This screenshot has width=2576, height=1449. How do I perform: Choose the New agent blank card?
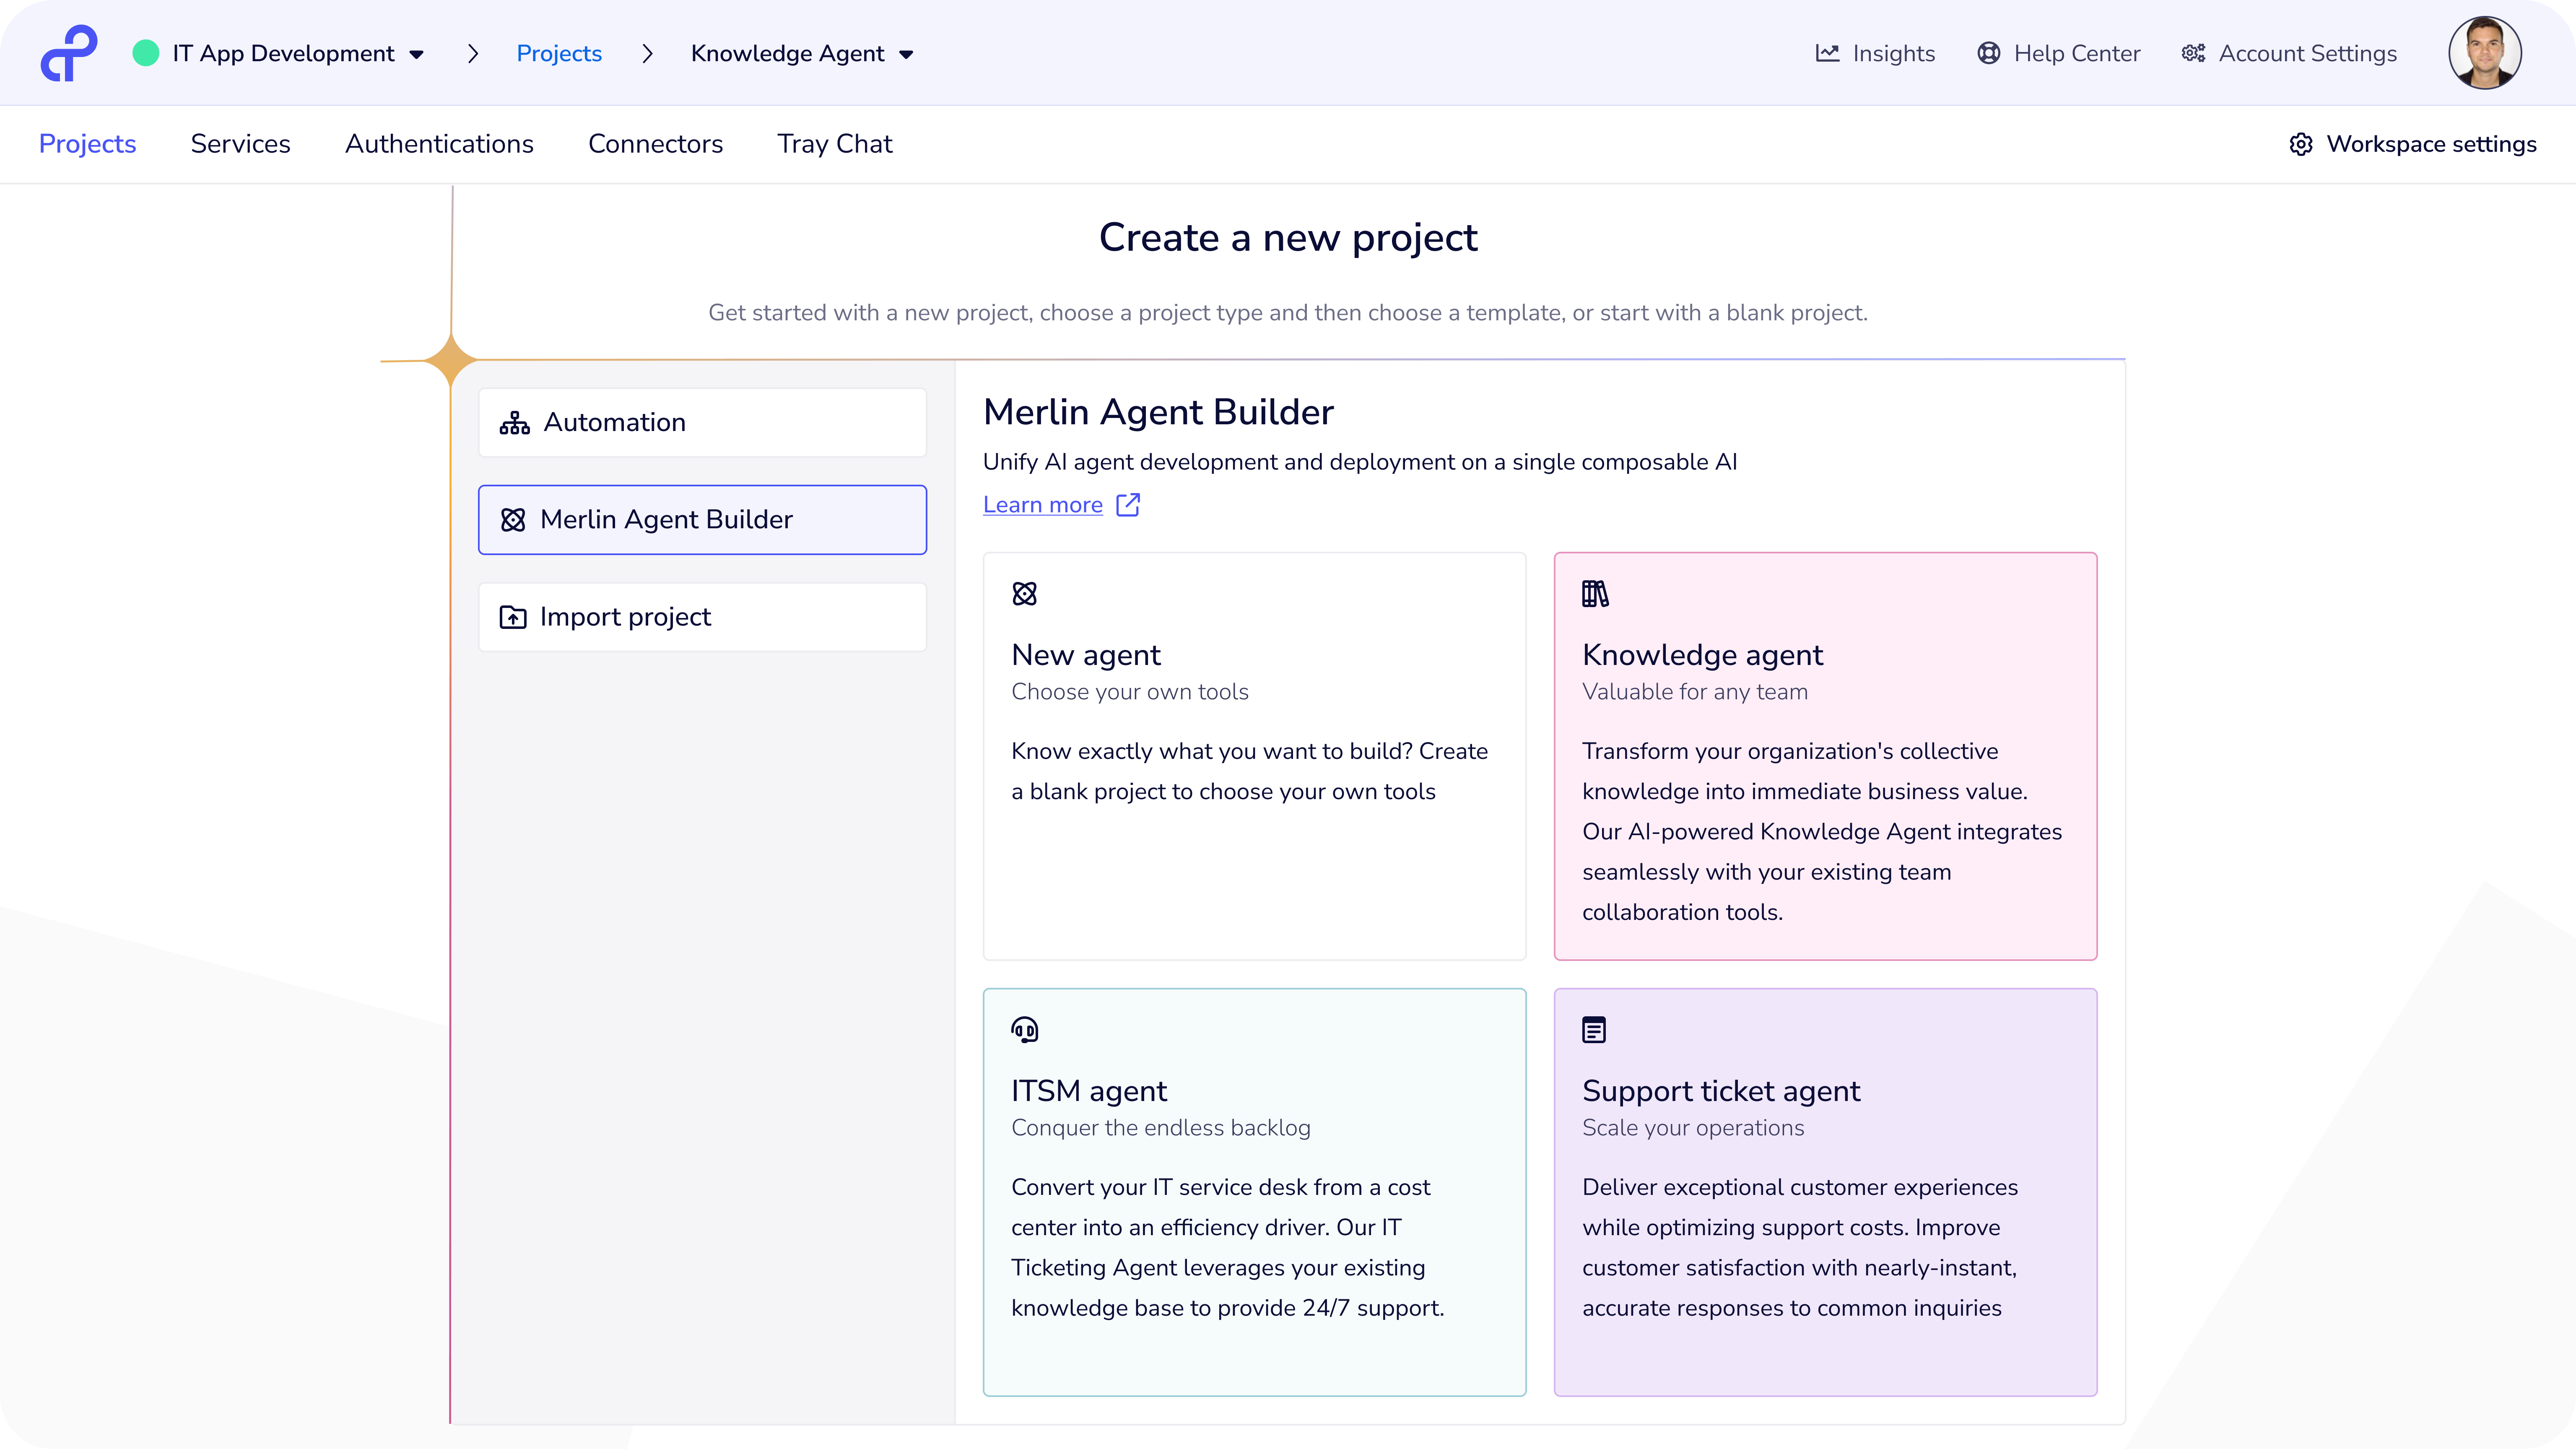coord(1254,756)
